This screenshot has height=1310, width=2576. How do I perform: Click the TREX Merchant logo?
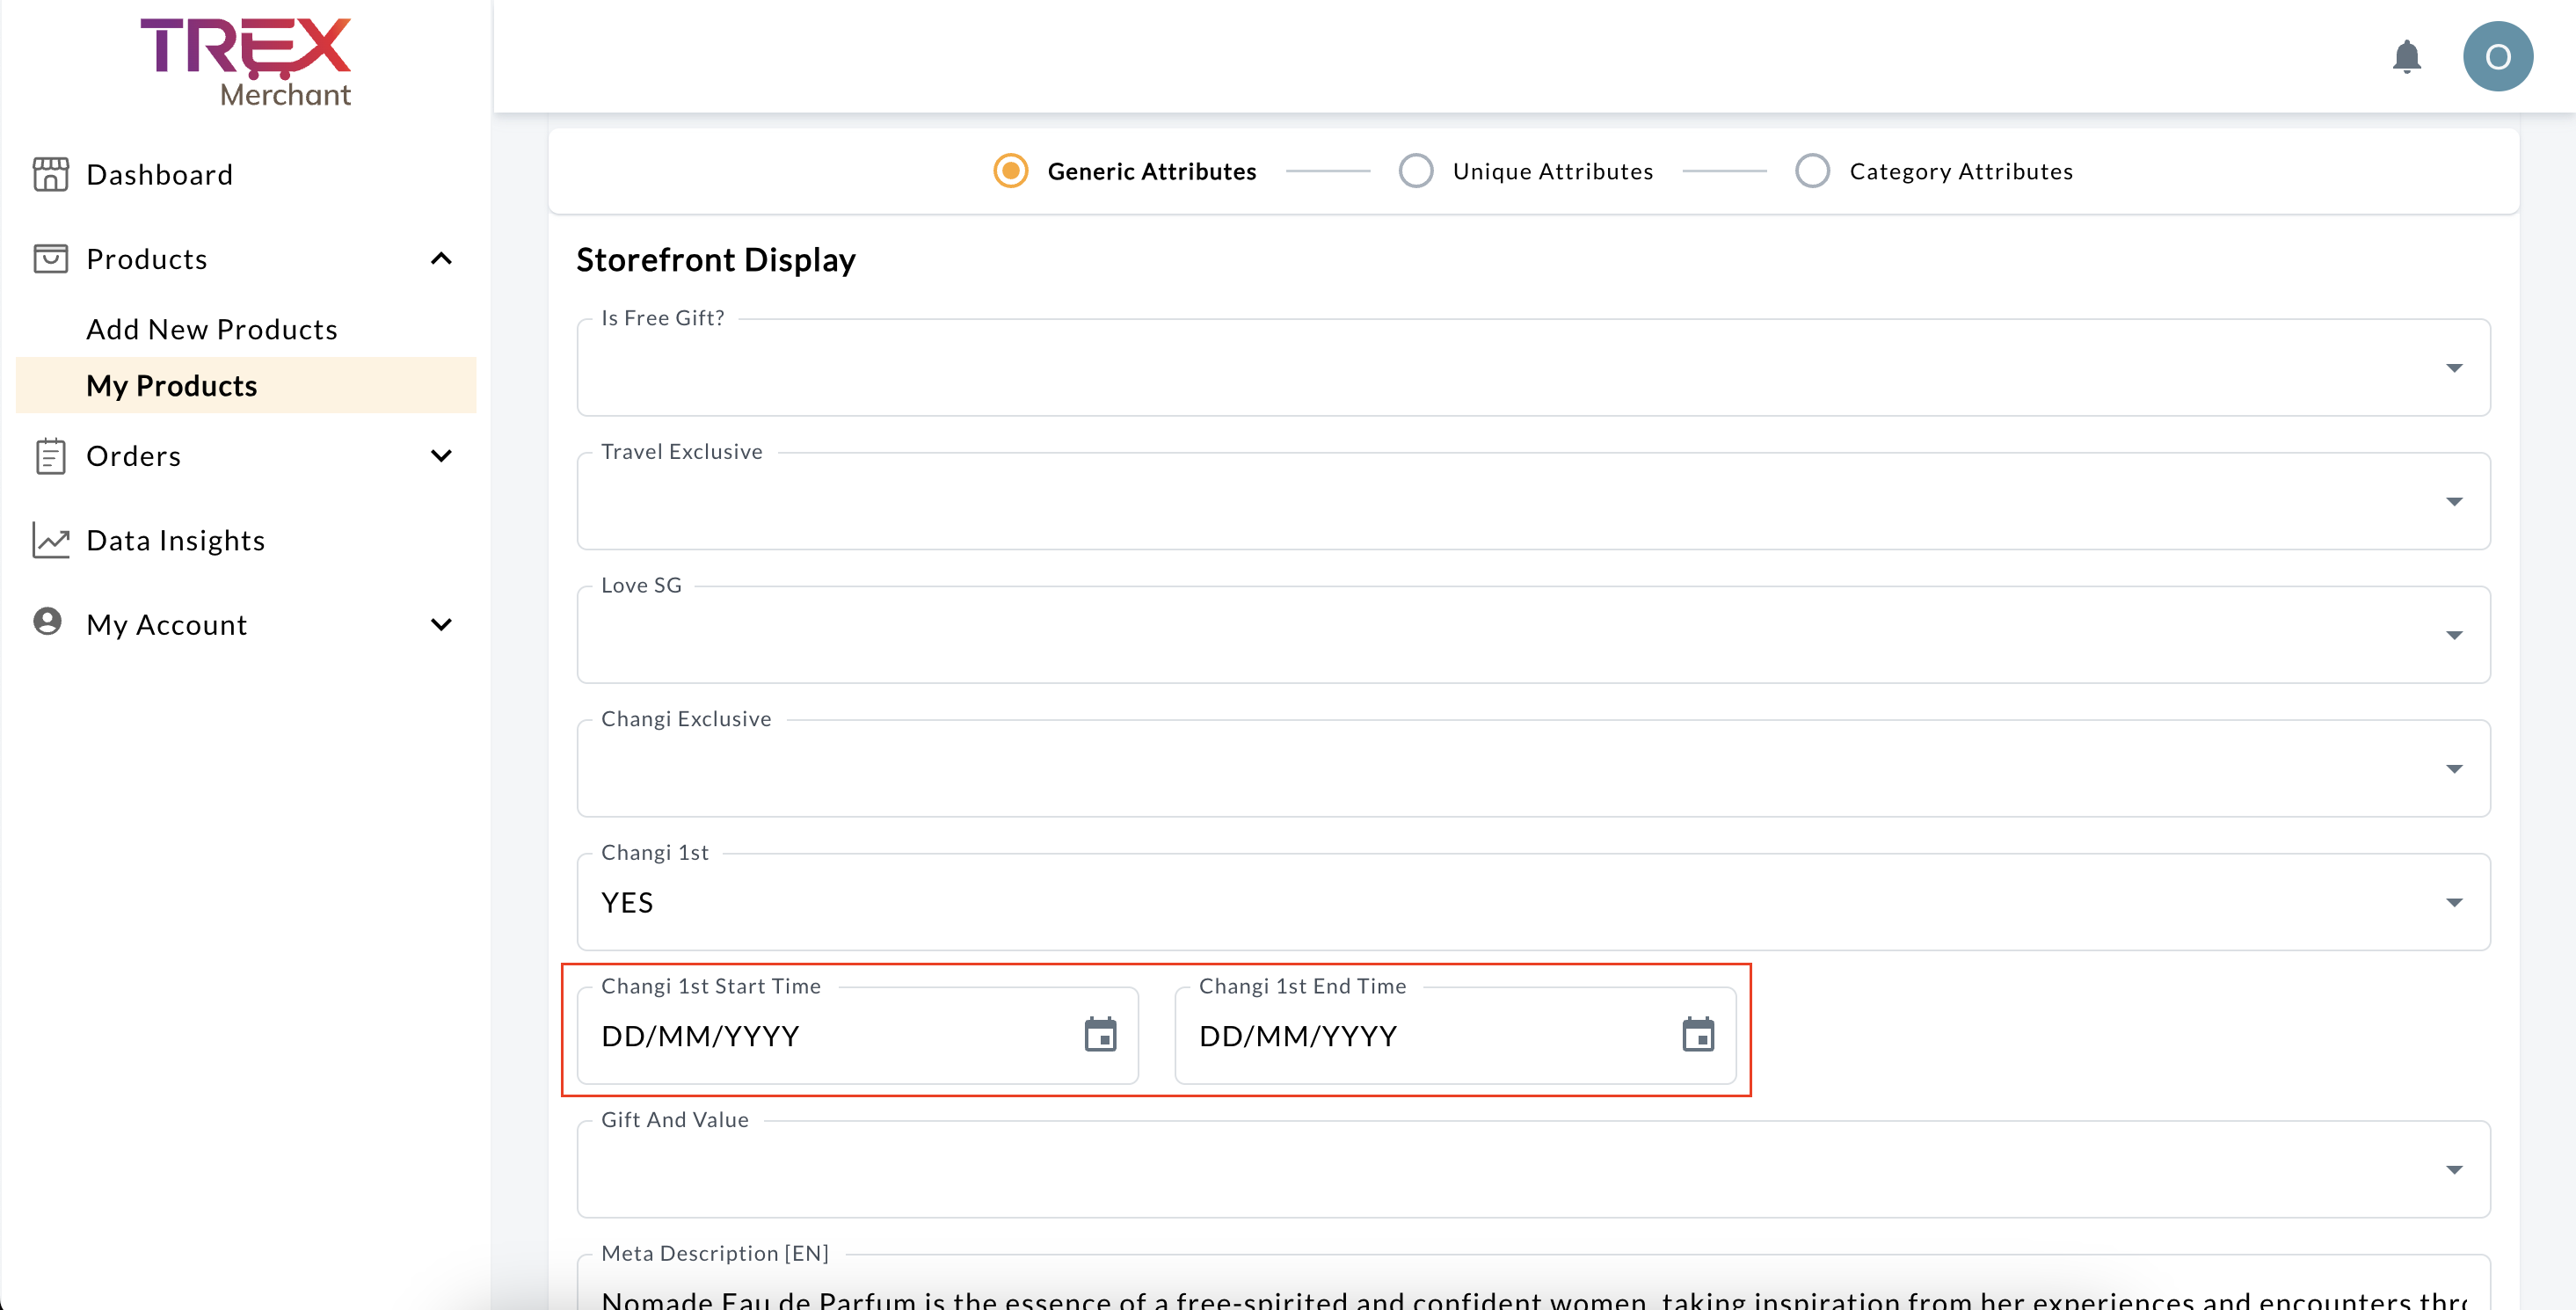[246, 62]
